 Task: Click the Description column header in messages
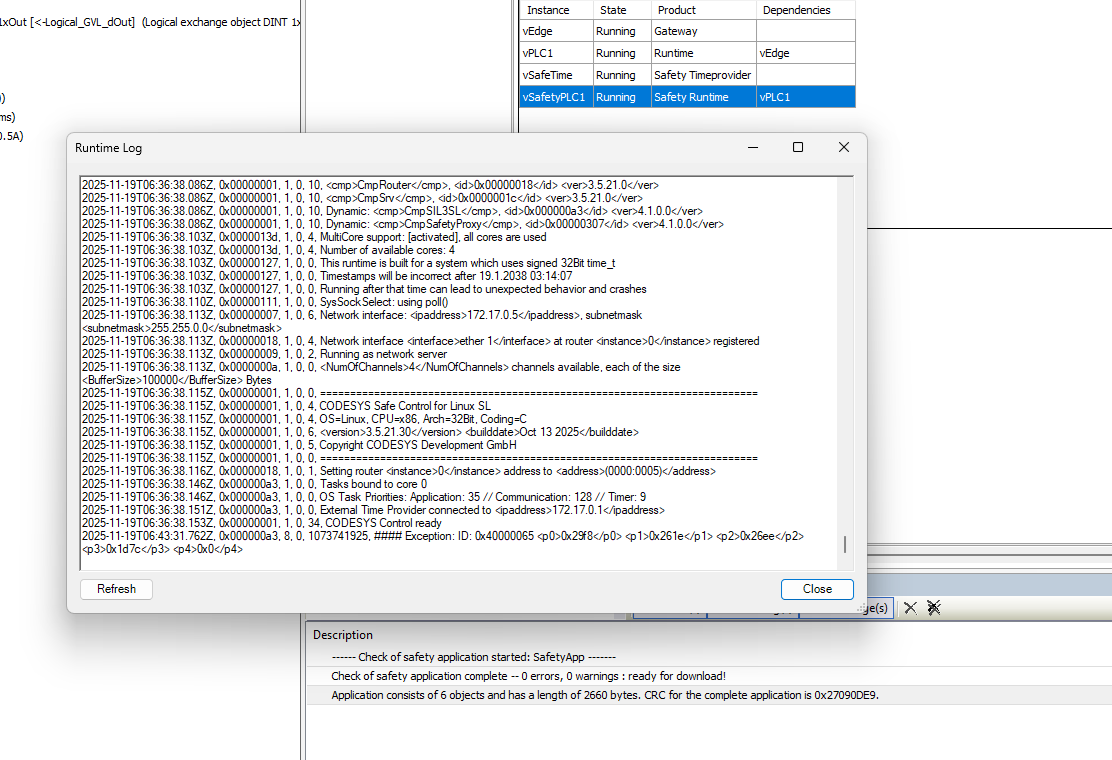343,635
